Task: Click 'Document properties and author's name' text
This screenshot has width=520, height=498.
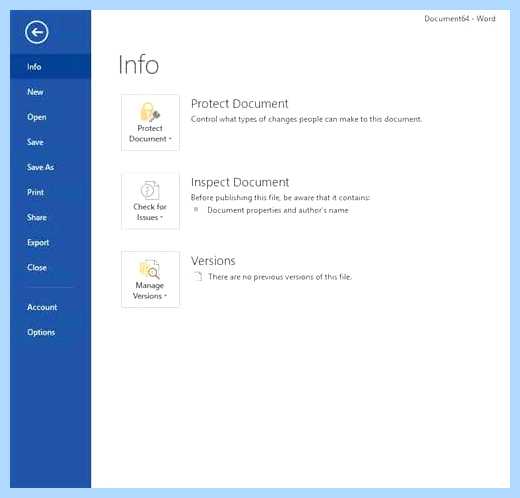Action: coord(278,210)
